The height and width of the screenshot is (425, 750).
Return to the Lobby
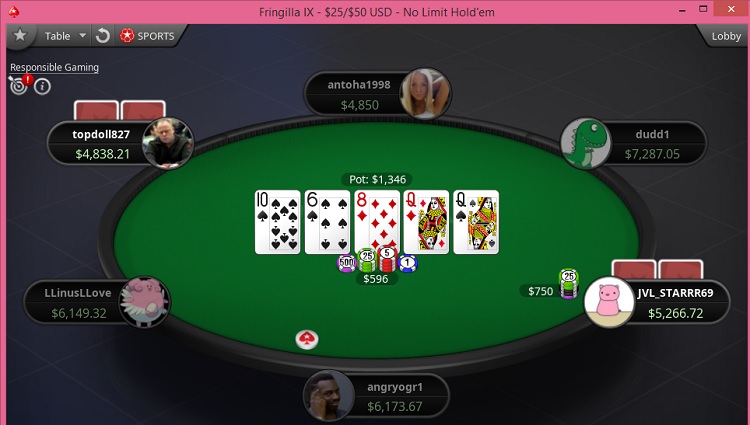point(726,36)
